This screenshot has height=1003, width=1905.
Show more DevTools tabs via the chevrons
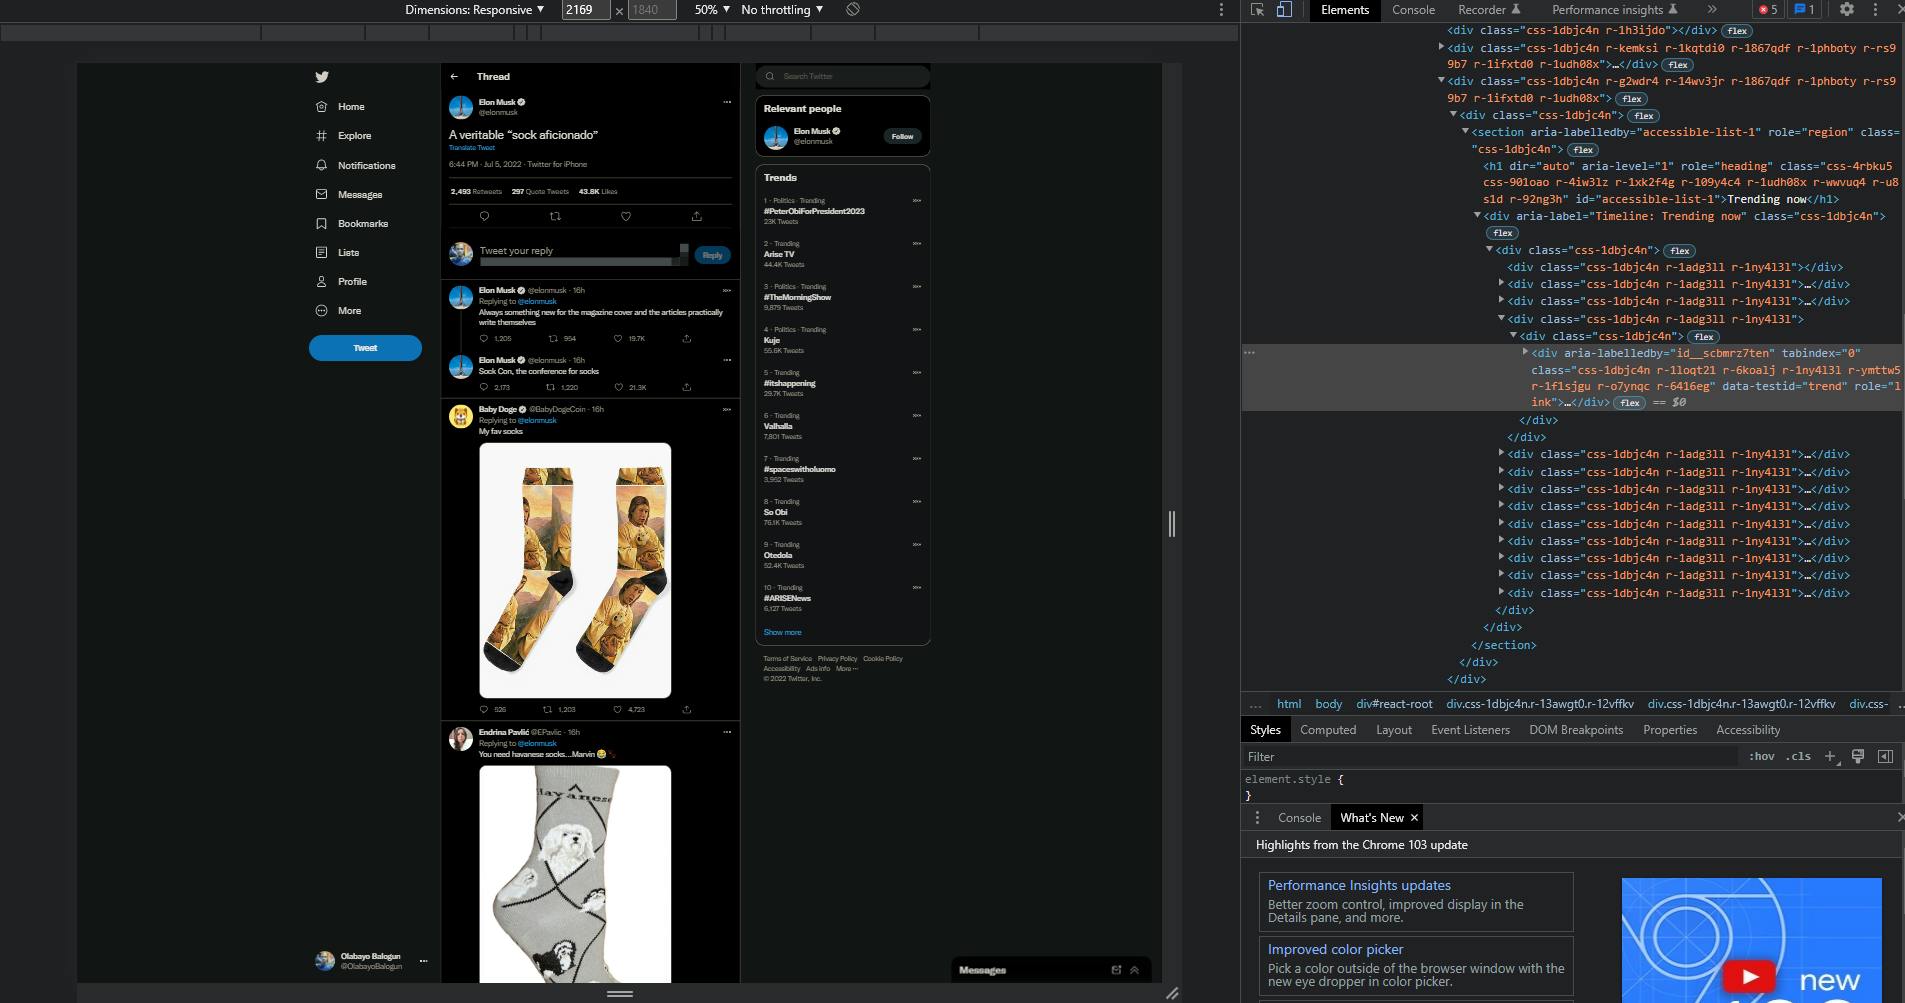coord(1712,9)
